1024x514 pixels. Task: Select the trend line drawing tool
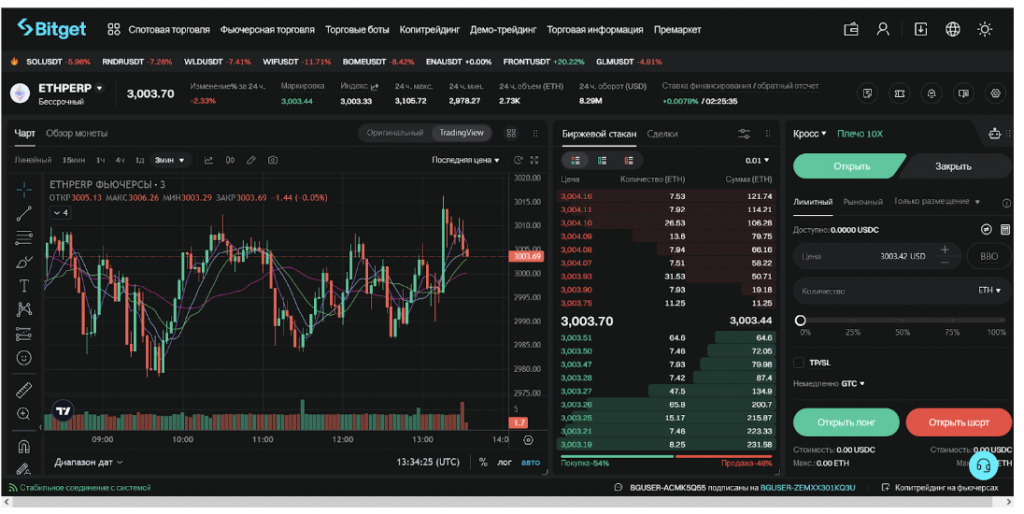(24, 213)
